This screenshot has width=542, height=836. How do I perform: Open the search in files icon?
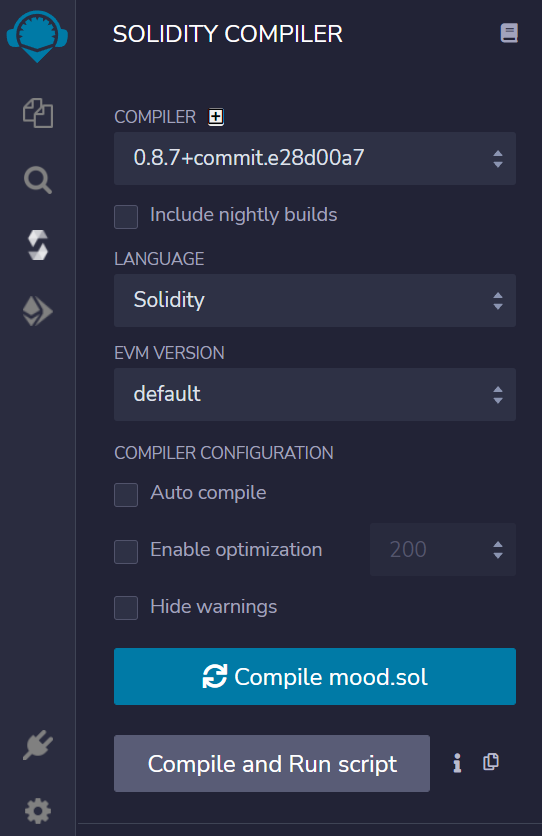(x=38, y=180)
